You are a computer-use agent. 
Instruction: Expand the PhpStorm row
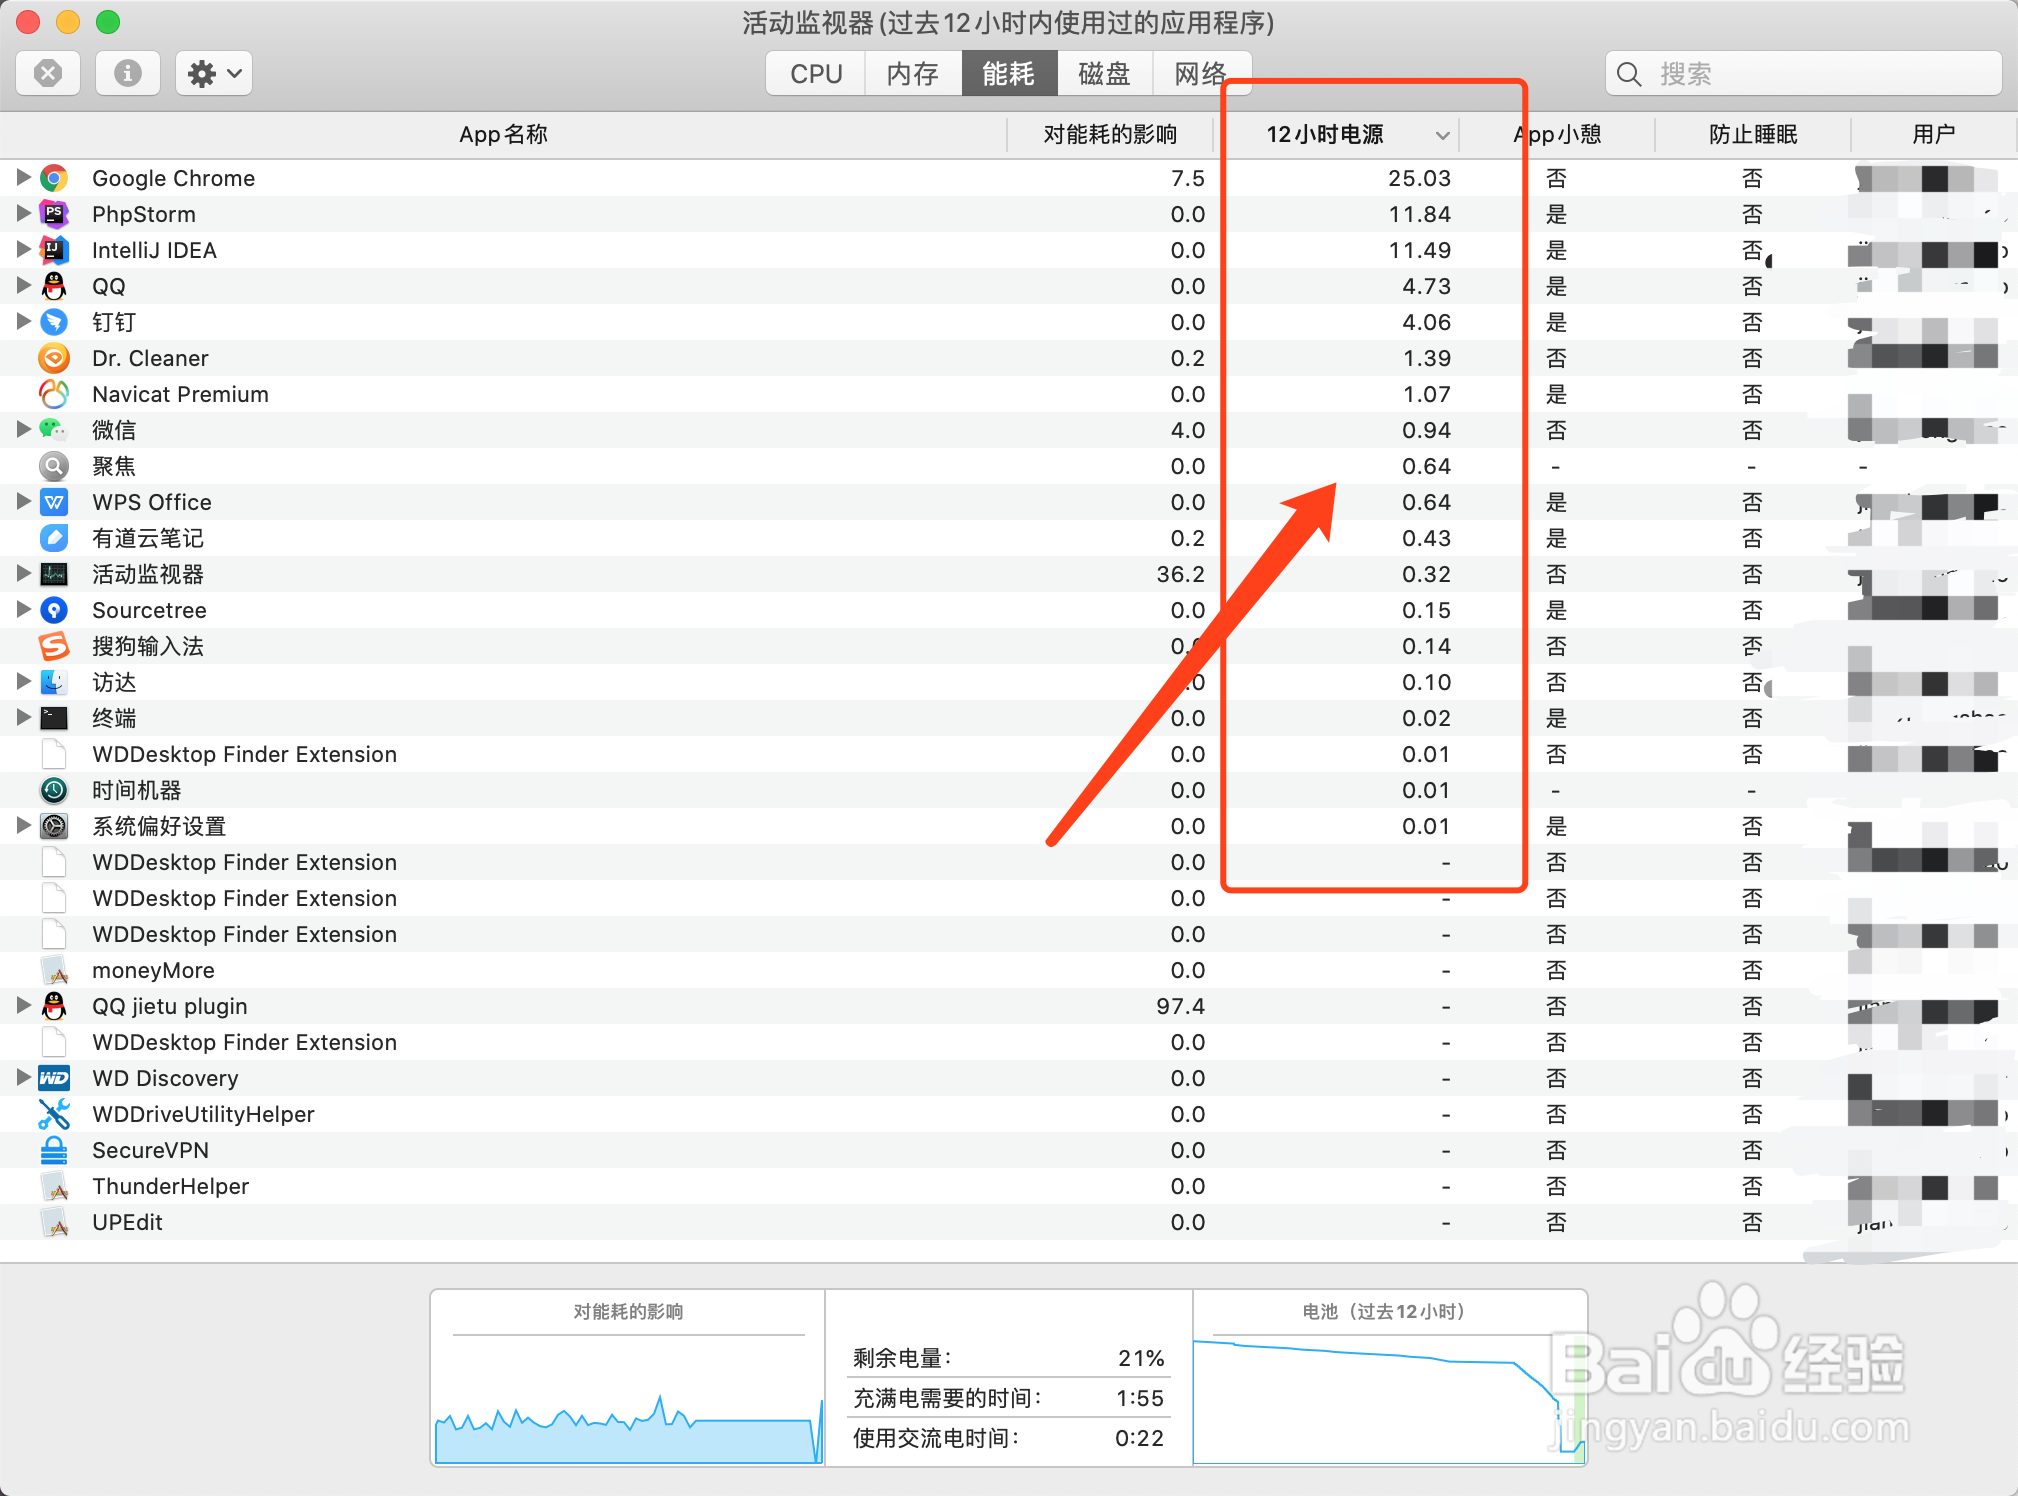click(23, 213)
